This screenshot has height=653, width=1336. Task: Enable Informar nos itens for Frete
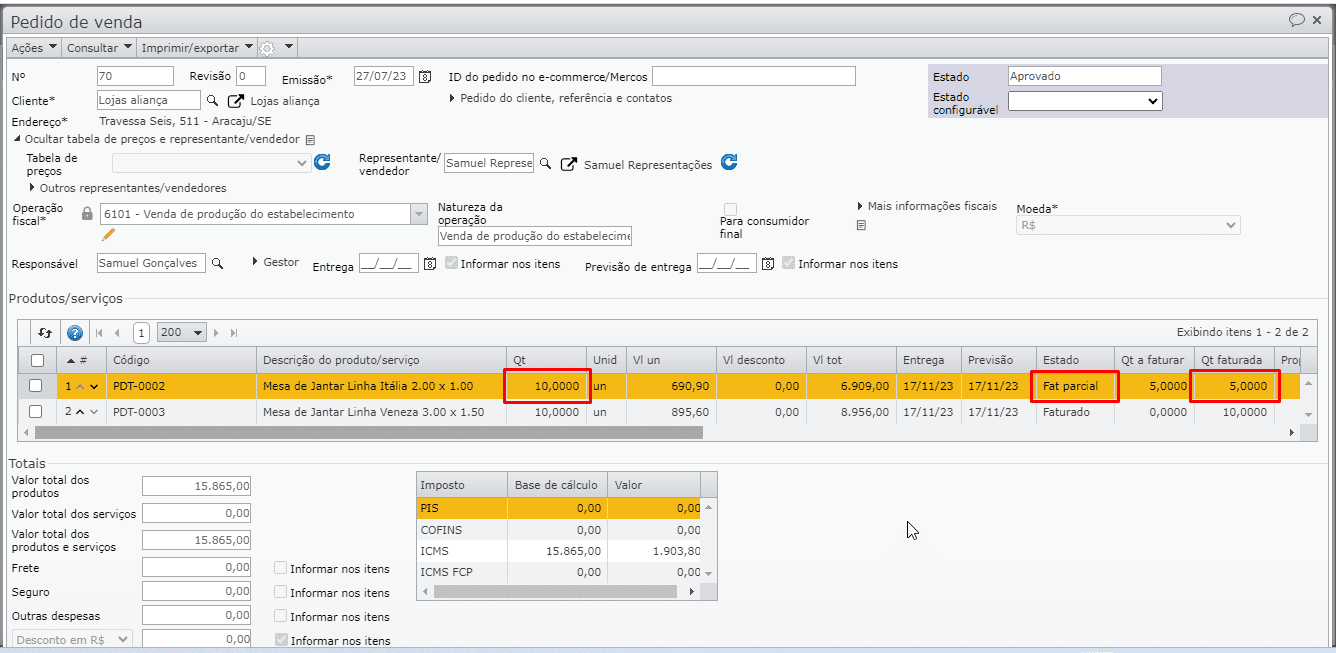coord(281,568)
